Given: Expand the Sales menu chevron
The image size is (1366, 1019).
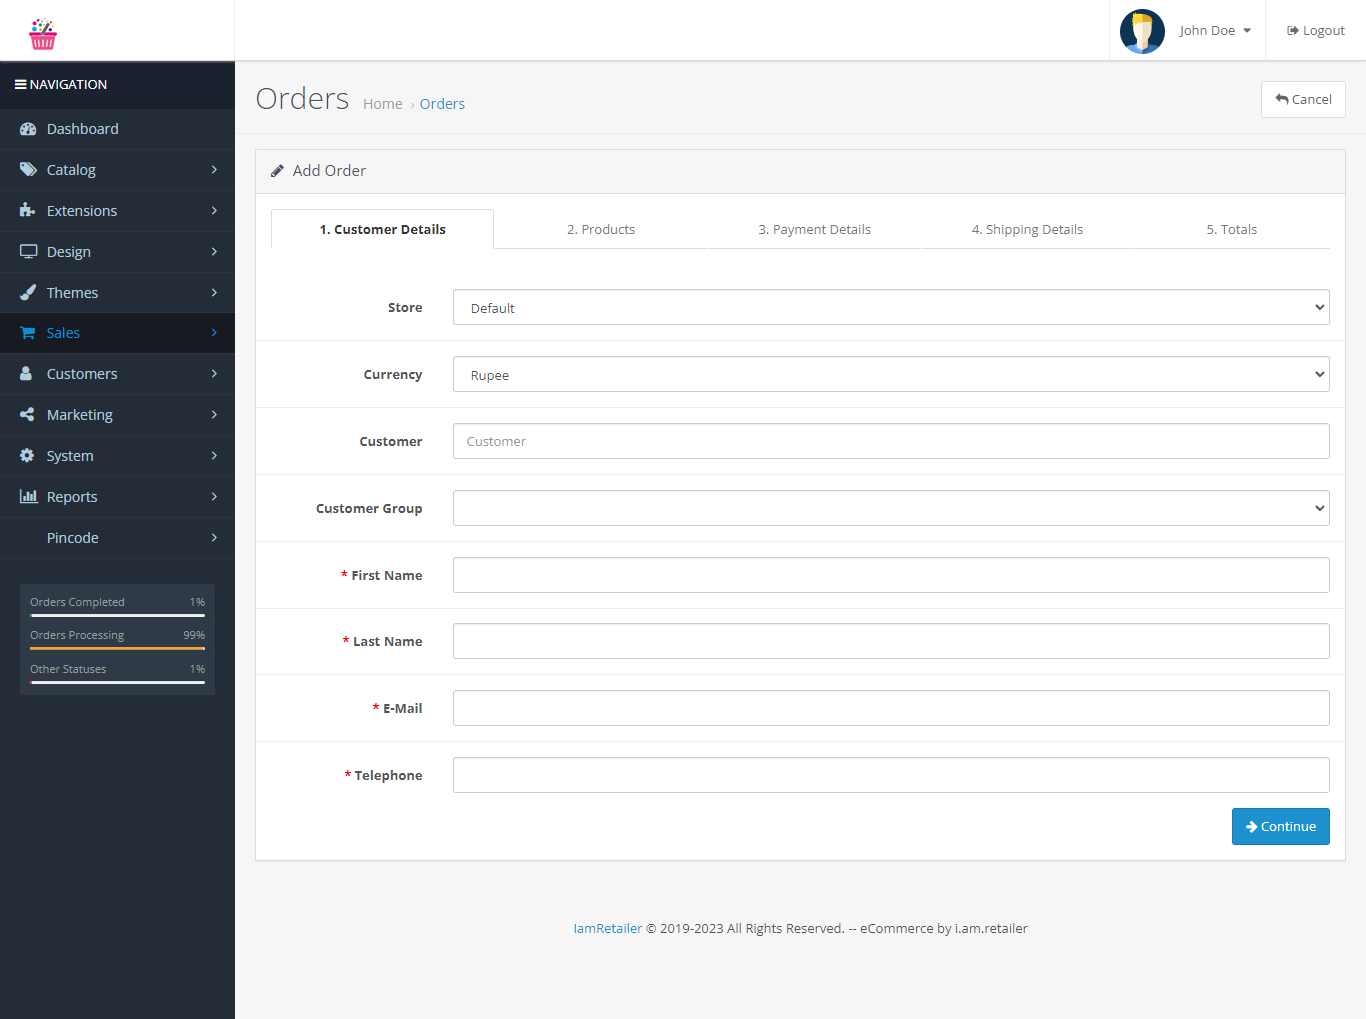Looking at the screenshot, I should (214, 333).
